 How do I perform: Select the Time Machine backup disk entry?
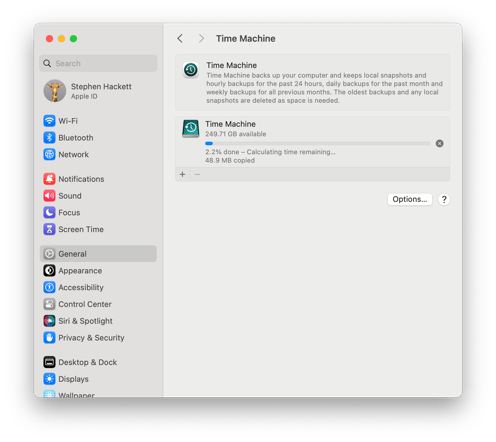312,142
